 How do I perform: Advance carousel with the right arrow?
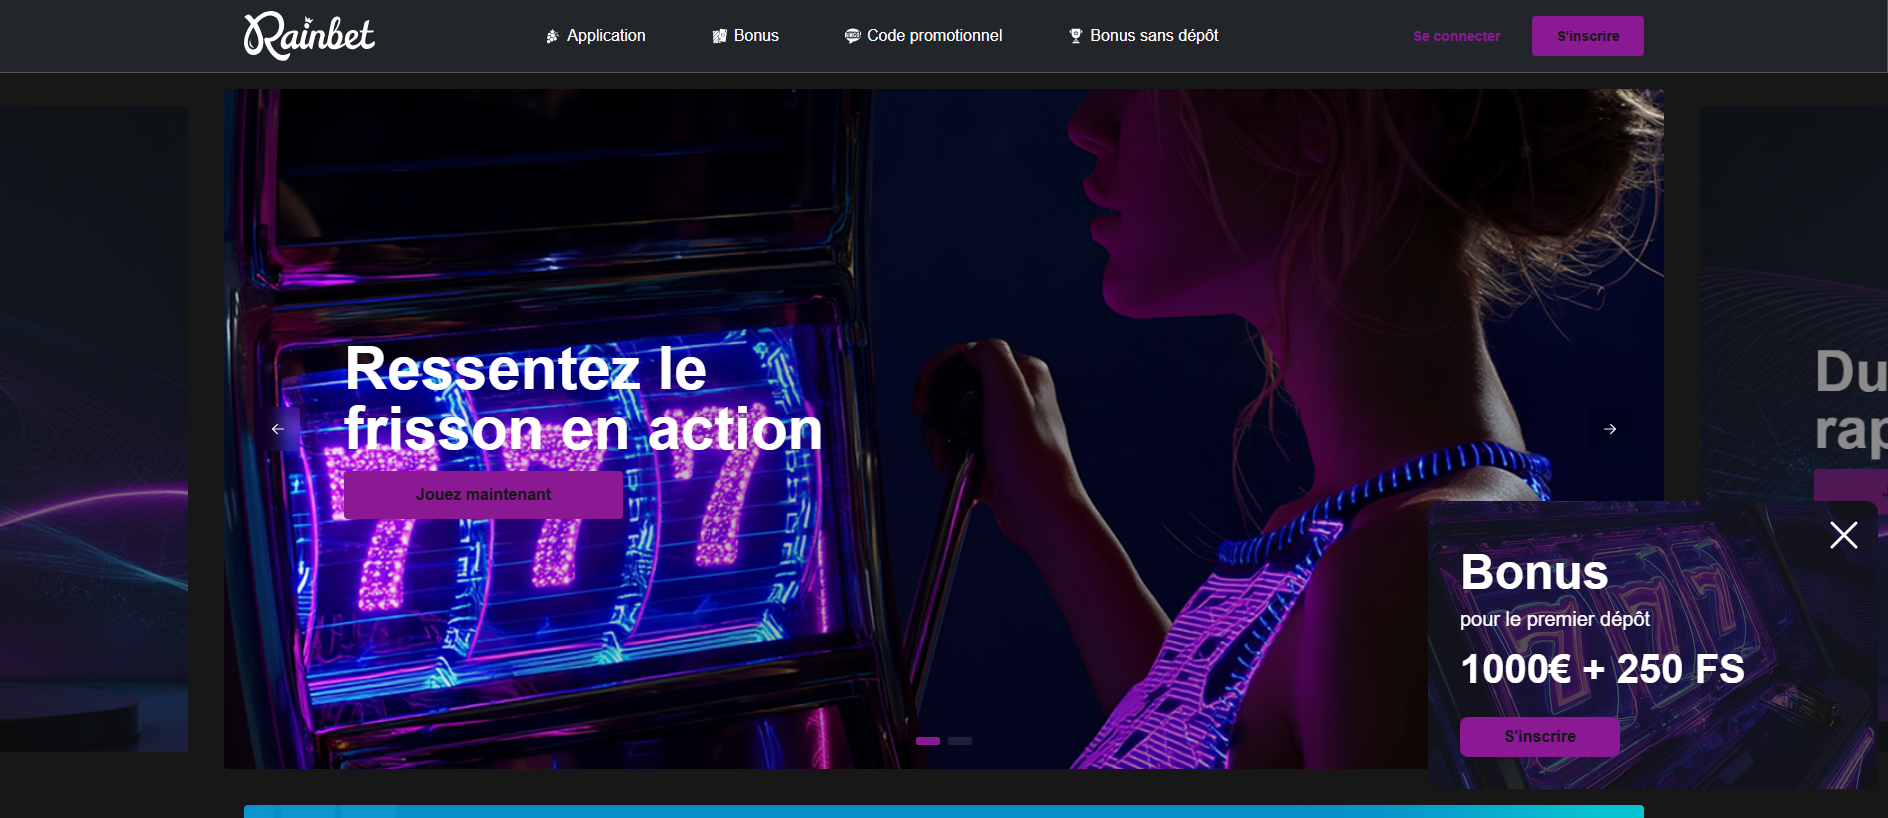coord(1610,429)
